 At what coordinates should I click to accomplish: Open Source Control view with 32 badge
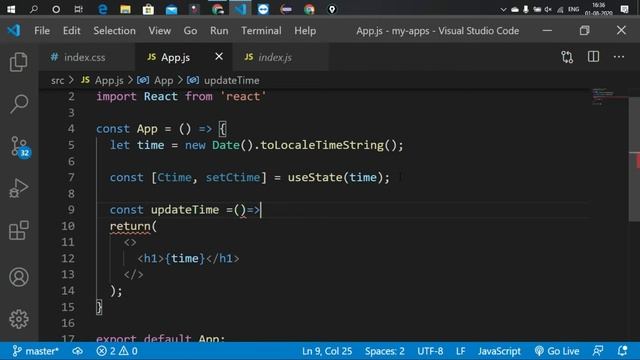[20, 147]
